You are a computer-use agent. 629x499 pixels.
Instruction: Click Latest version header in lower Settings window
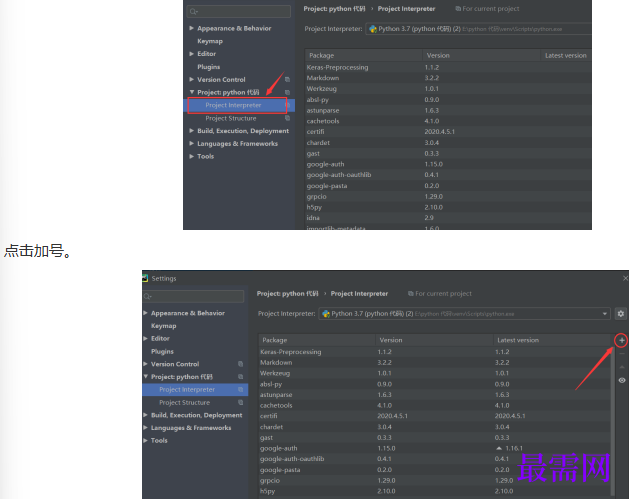tap(552, 340)
